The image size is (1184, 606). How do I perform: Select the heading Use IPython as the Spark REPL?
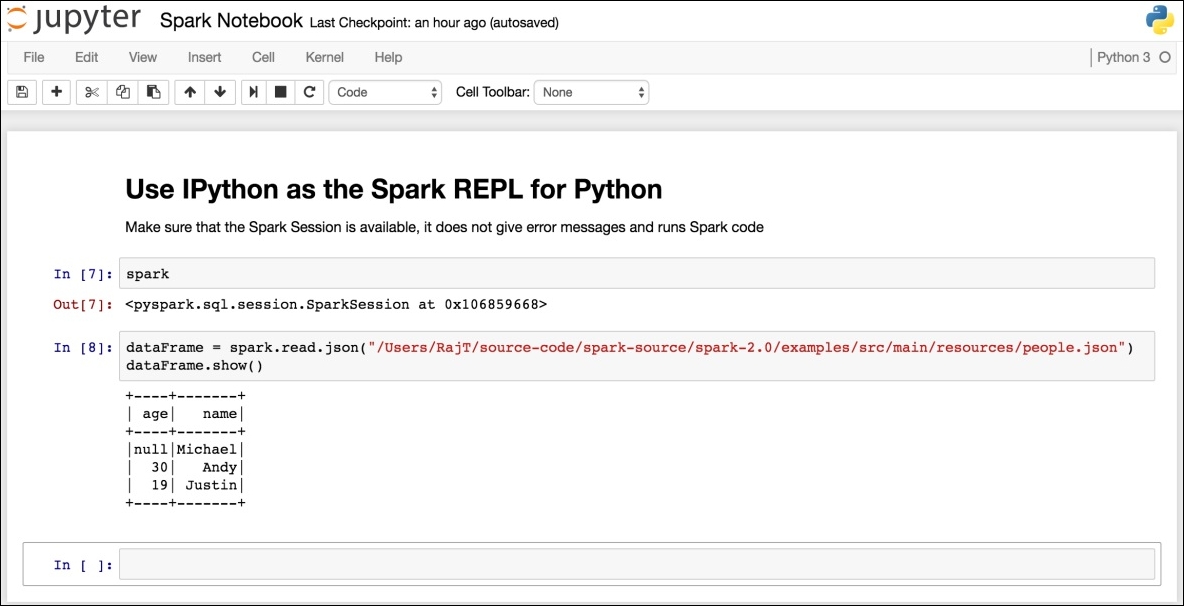[393, 189]
